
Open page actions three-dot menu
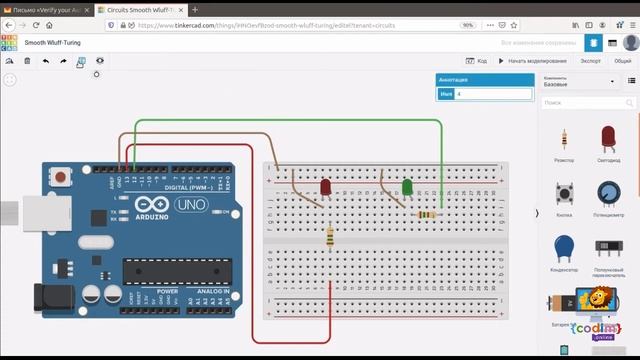490,25
